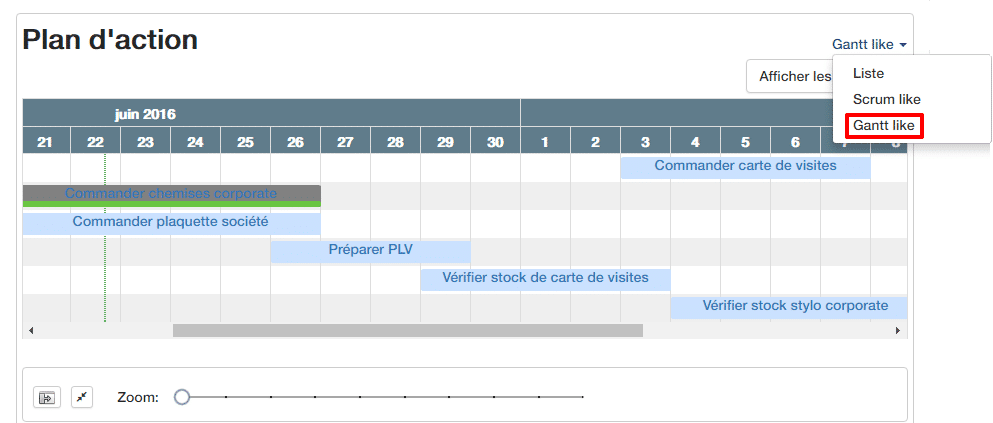Select Gantt like in the dropdown menu

tap(883, 126)
